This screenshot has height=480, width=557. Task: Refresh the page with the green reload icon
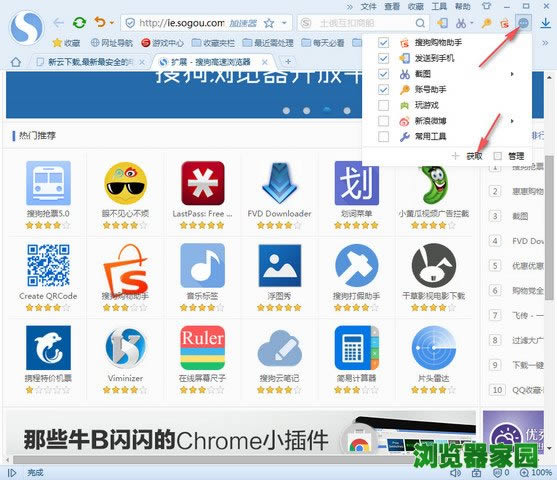click(79, 23)
